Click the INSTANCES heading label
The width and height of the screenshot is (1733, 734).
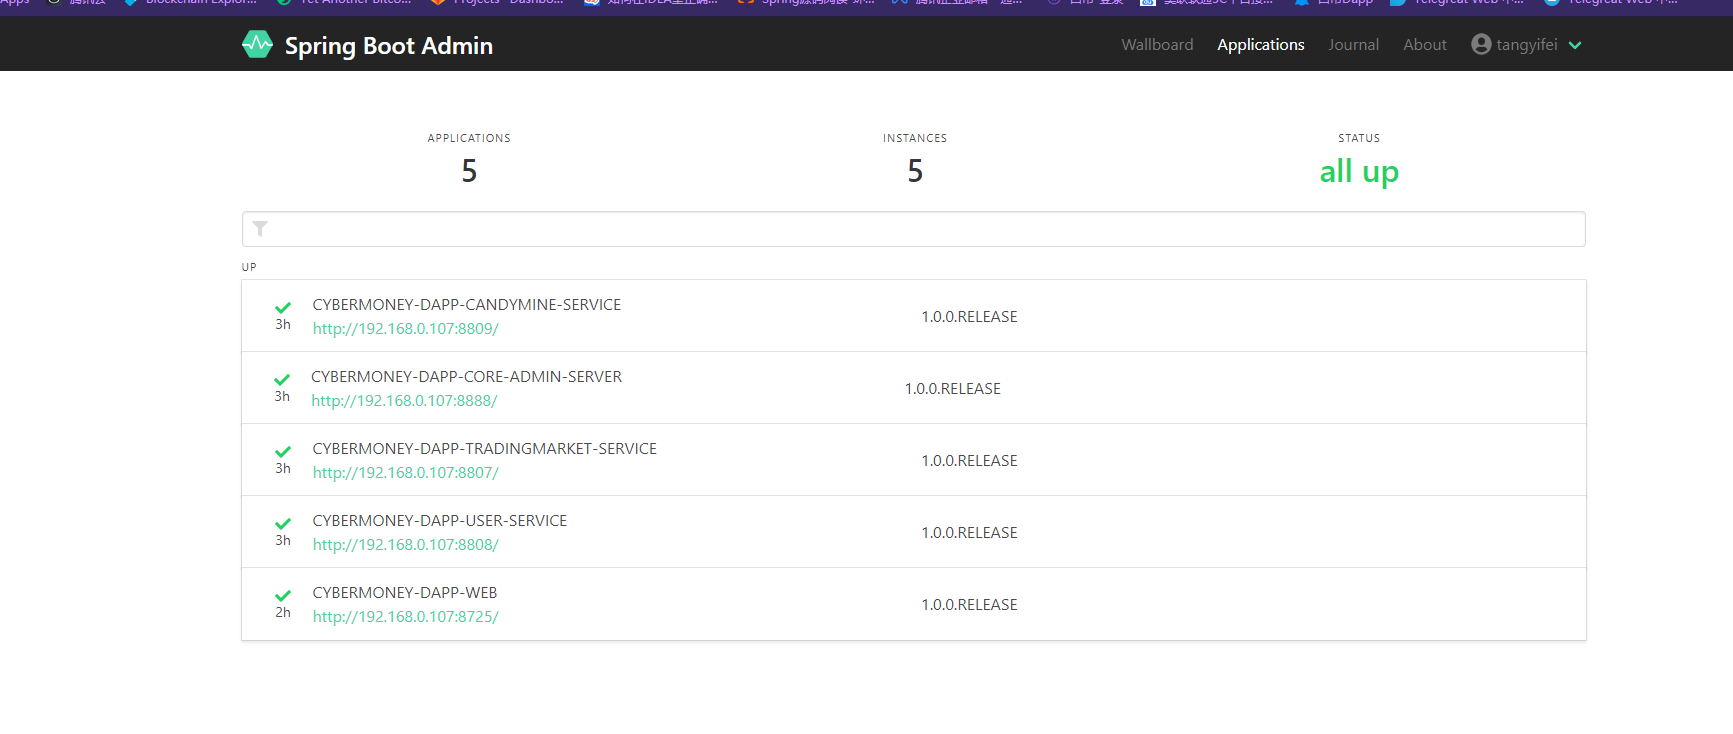[915, 138]
